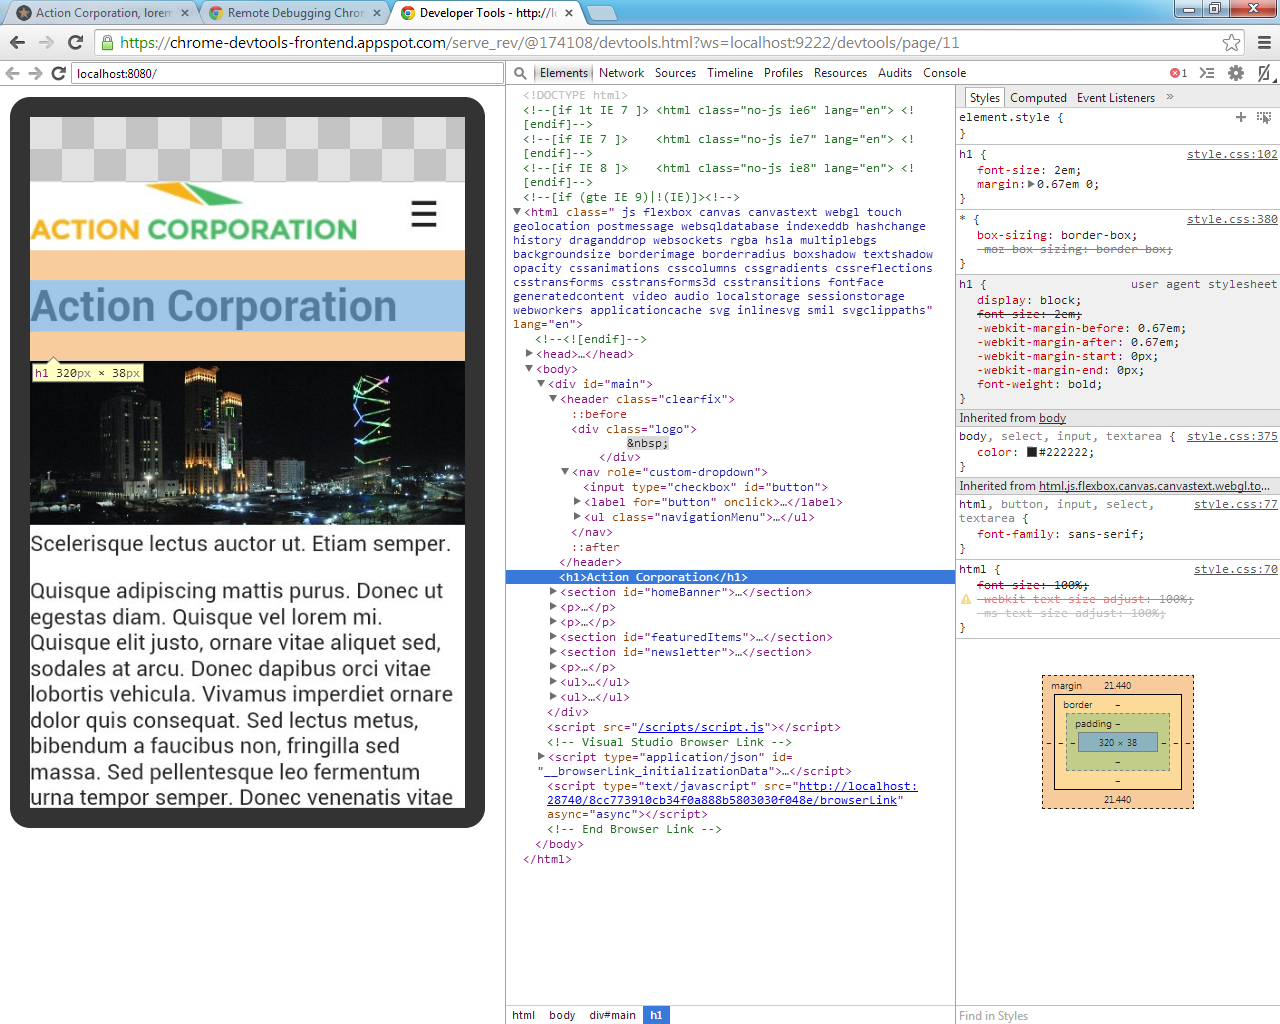Open the Profiles panel

pos(783,73)
